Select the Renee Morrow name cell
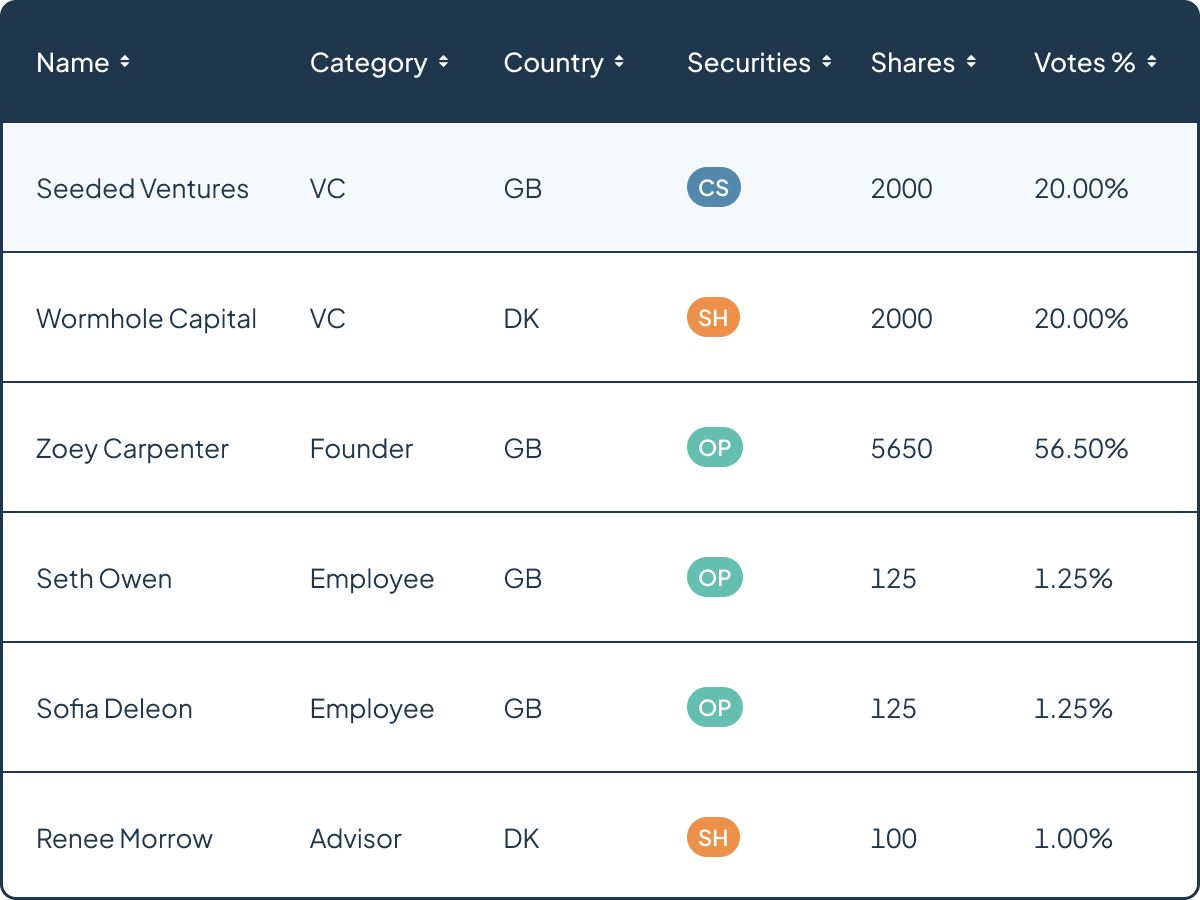Screen dimensions: 1200x900 [x=125, y=839]
